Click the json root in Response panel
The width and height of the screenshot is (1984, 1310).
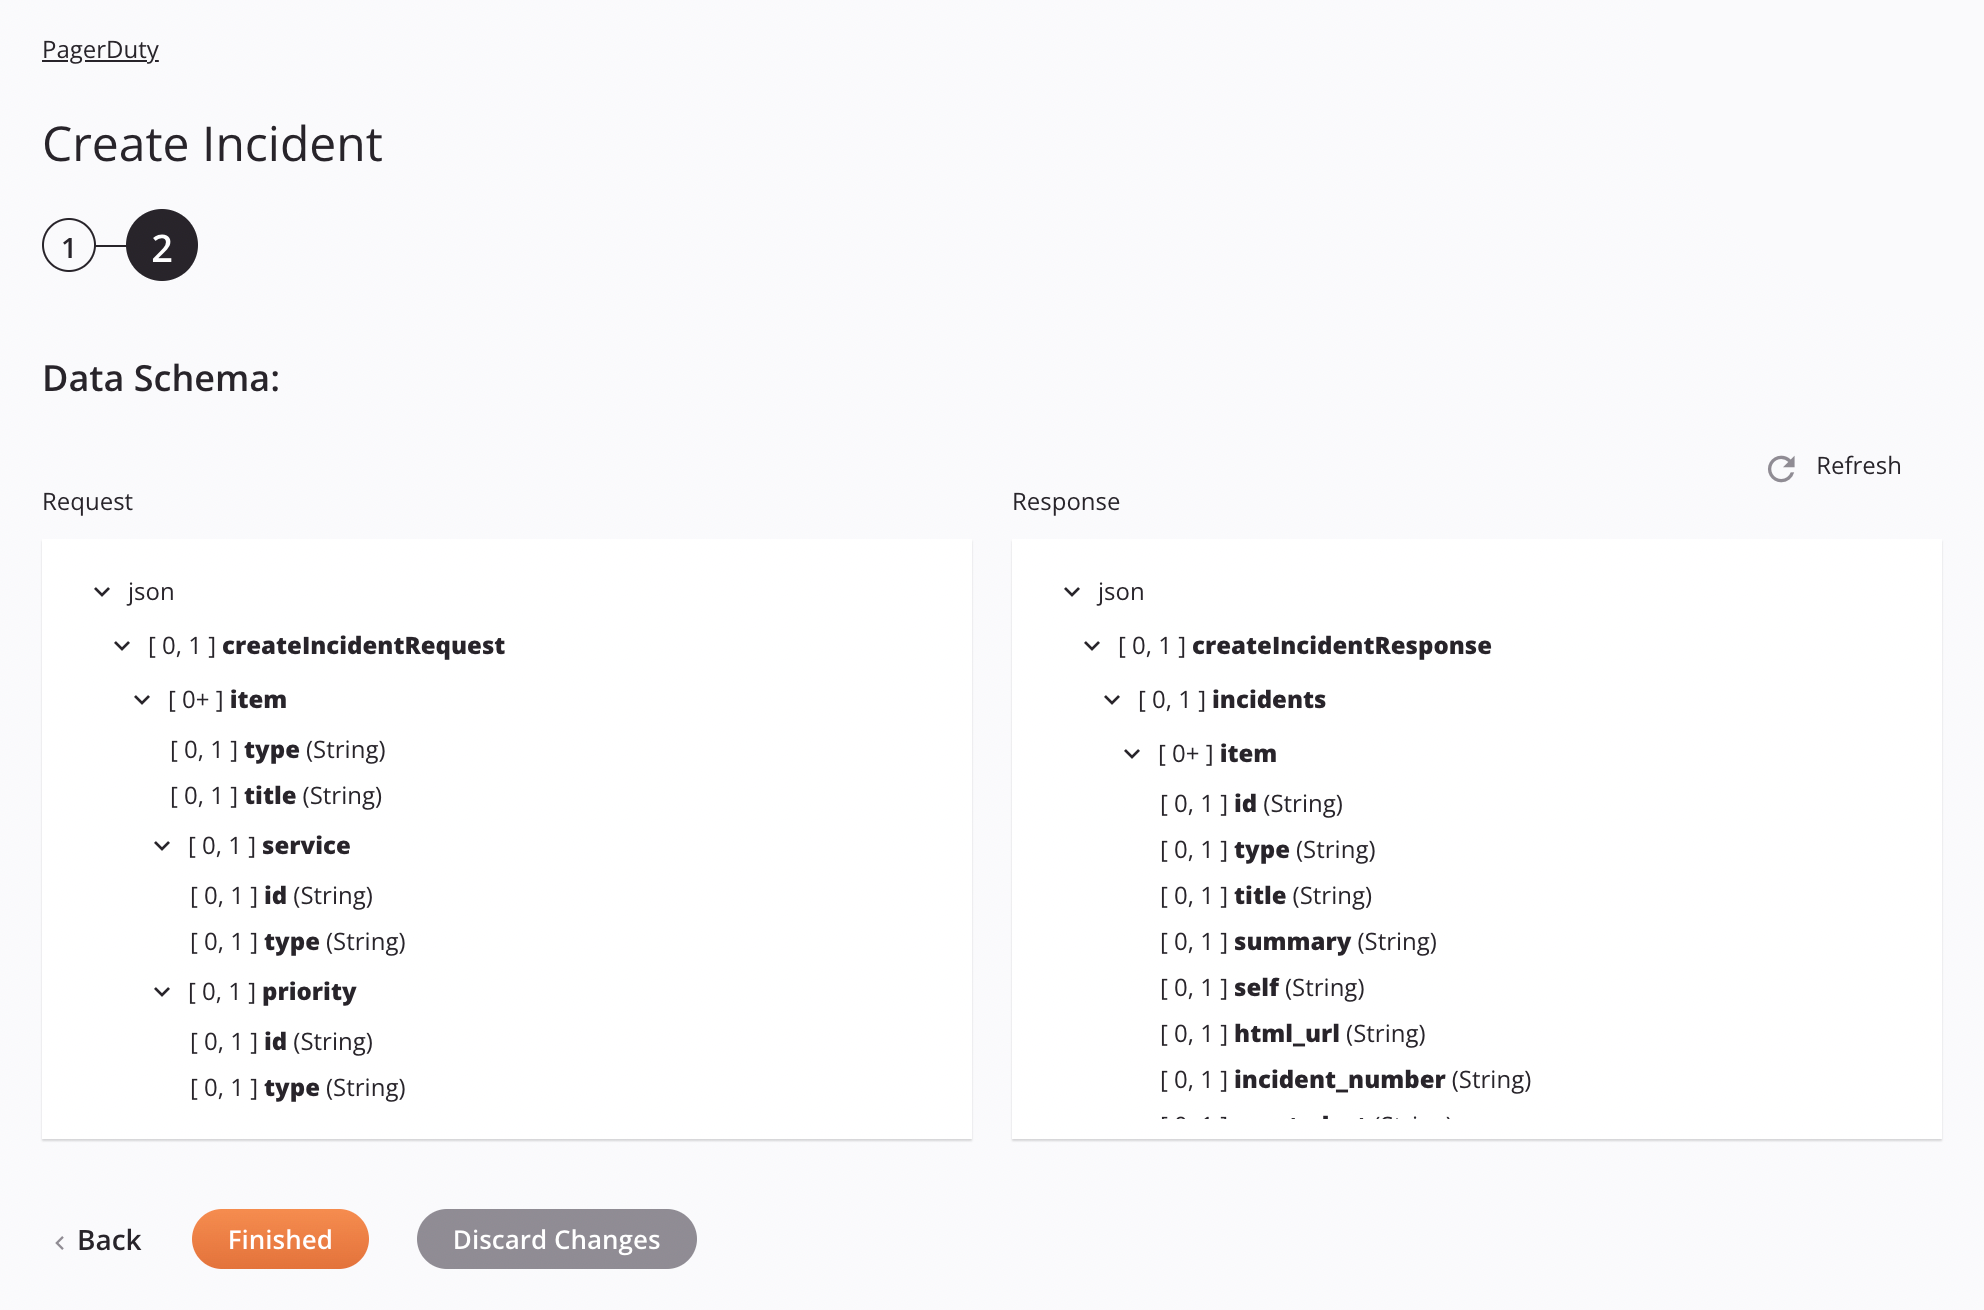[1120, 589]
